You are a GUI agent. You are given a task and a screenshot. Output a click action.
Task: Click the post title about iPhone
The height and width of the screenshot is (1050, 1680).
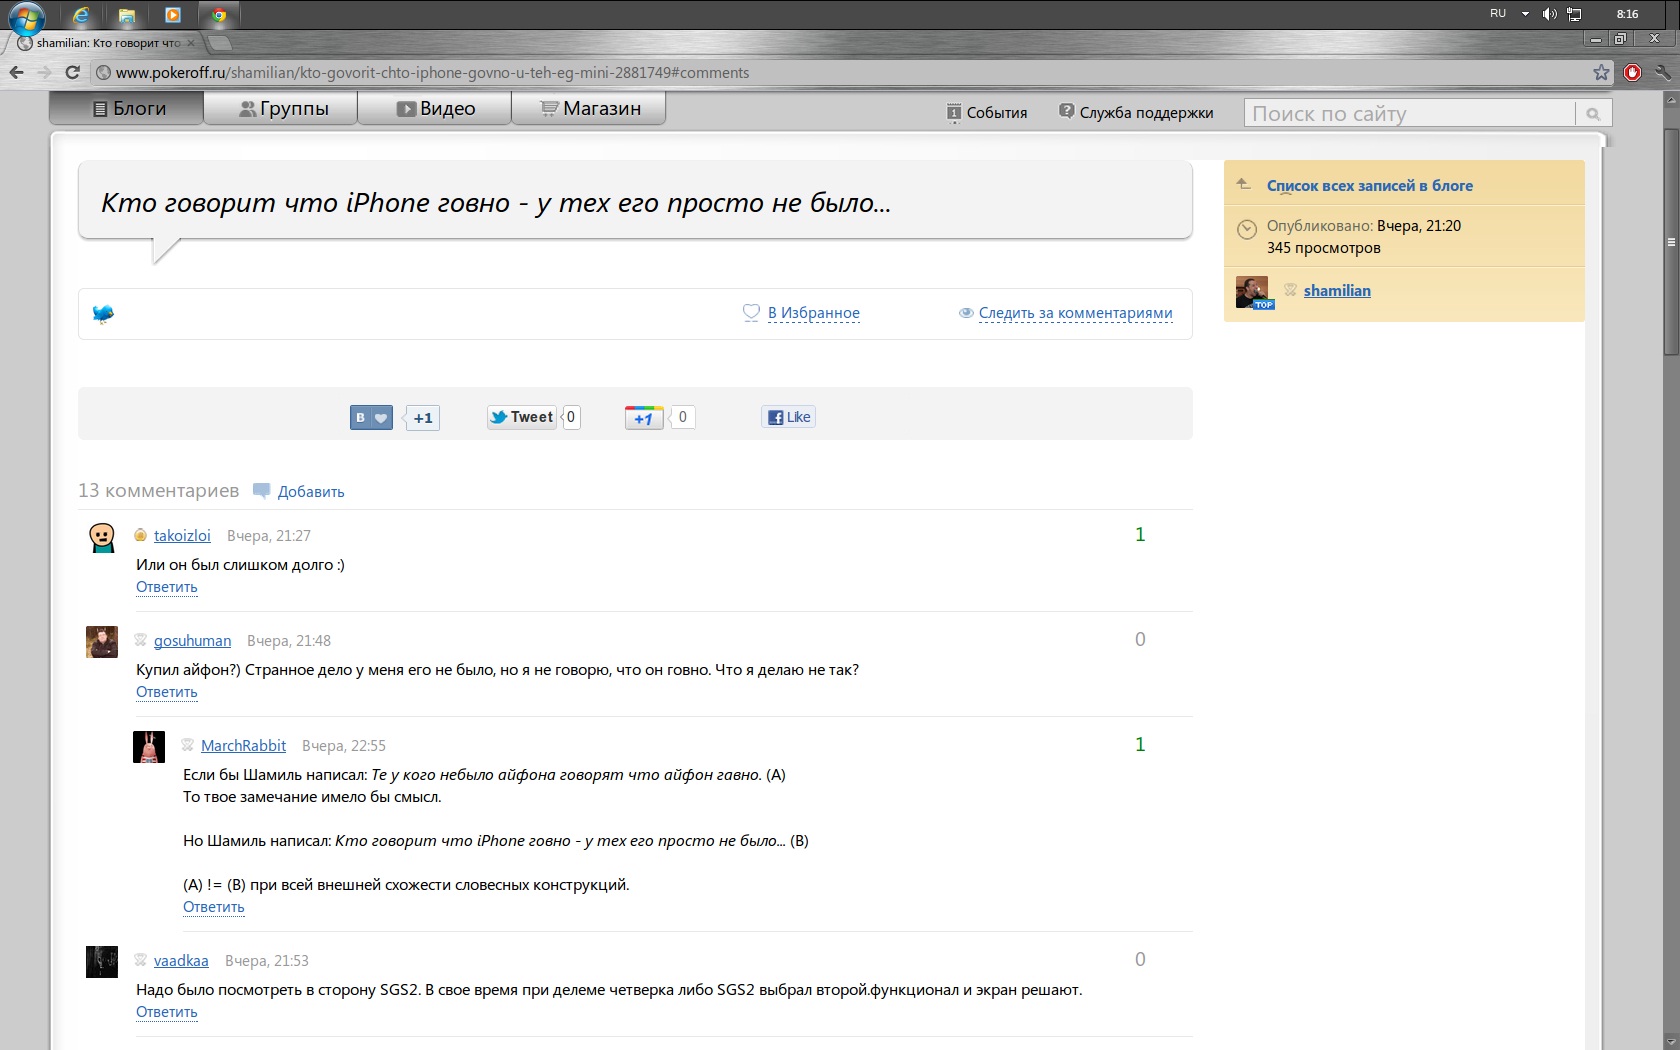click(496, 203)
